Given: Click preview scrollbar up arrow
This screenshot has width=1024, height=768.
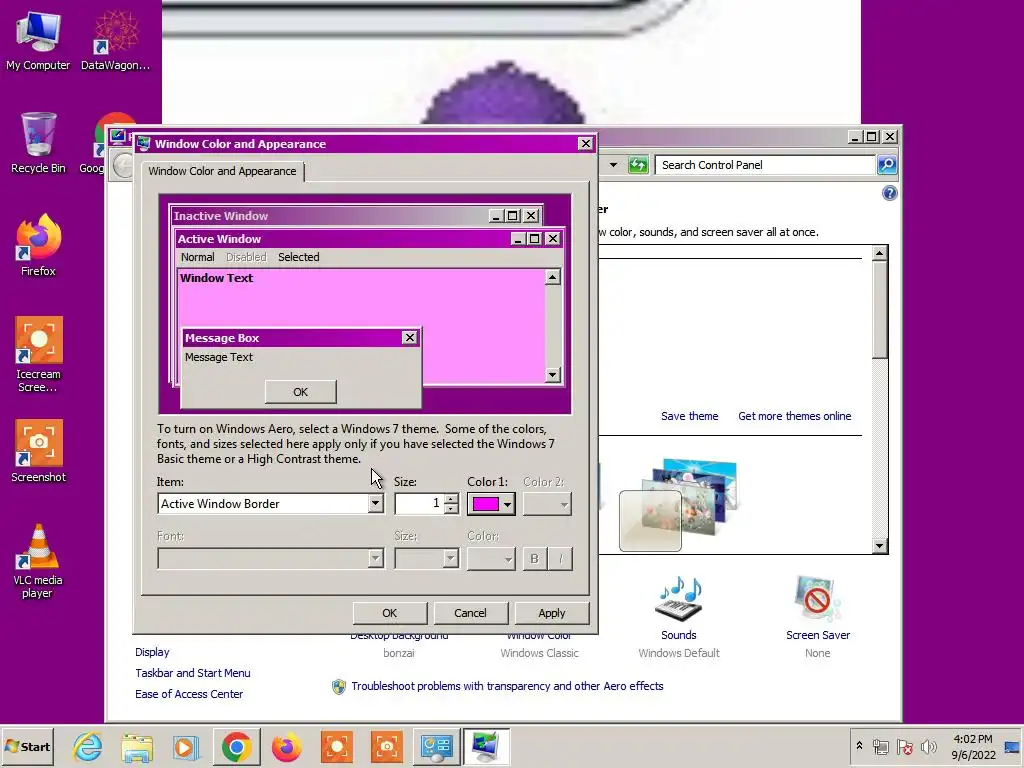Looking at the screenshot, I should [x=552, y=277].
